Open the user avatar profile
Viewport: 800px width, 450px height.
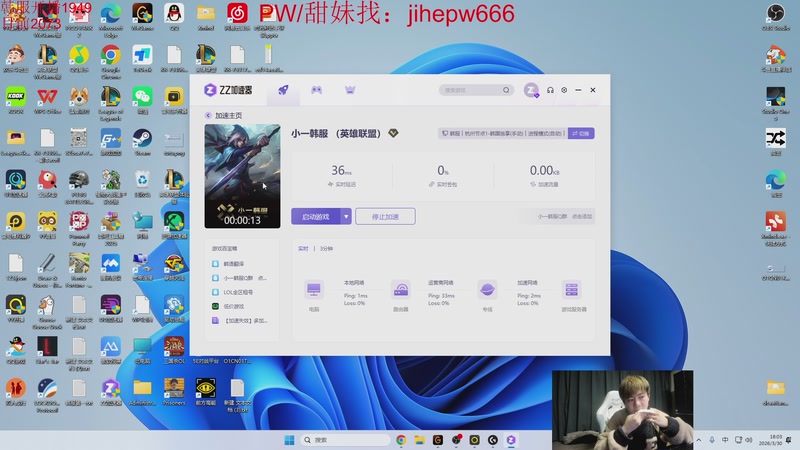pos(531,90)
